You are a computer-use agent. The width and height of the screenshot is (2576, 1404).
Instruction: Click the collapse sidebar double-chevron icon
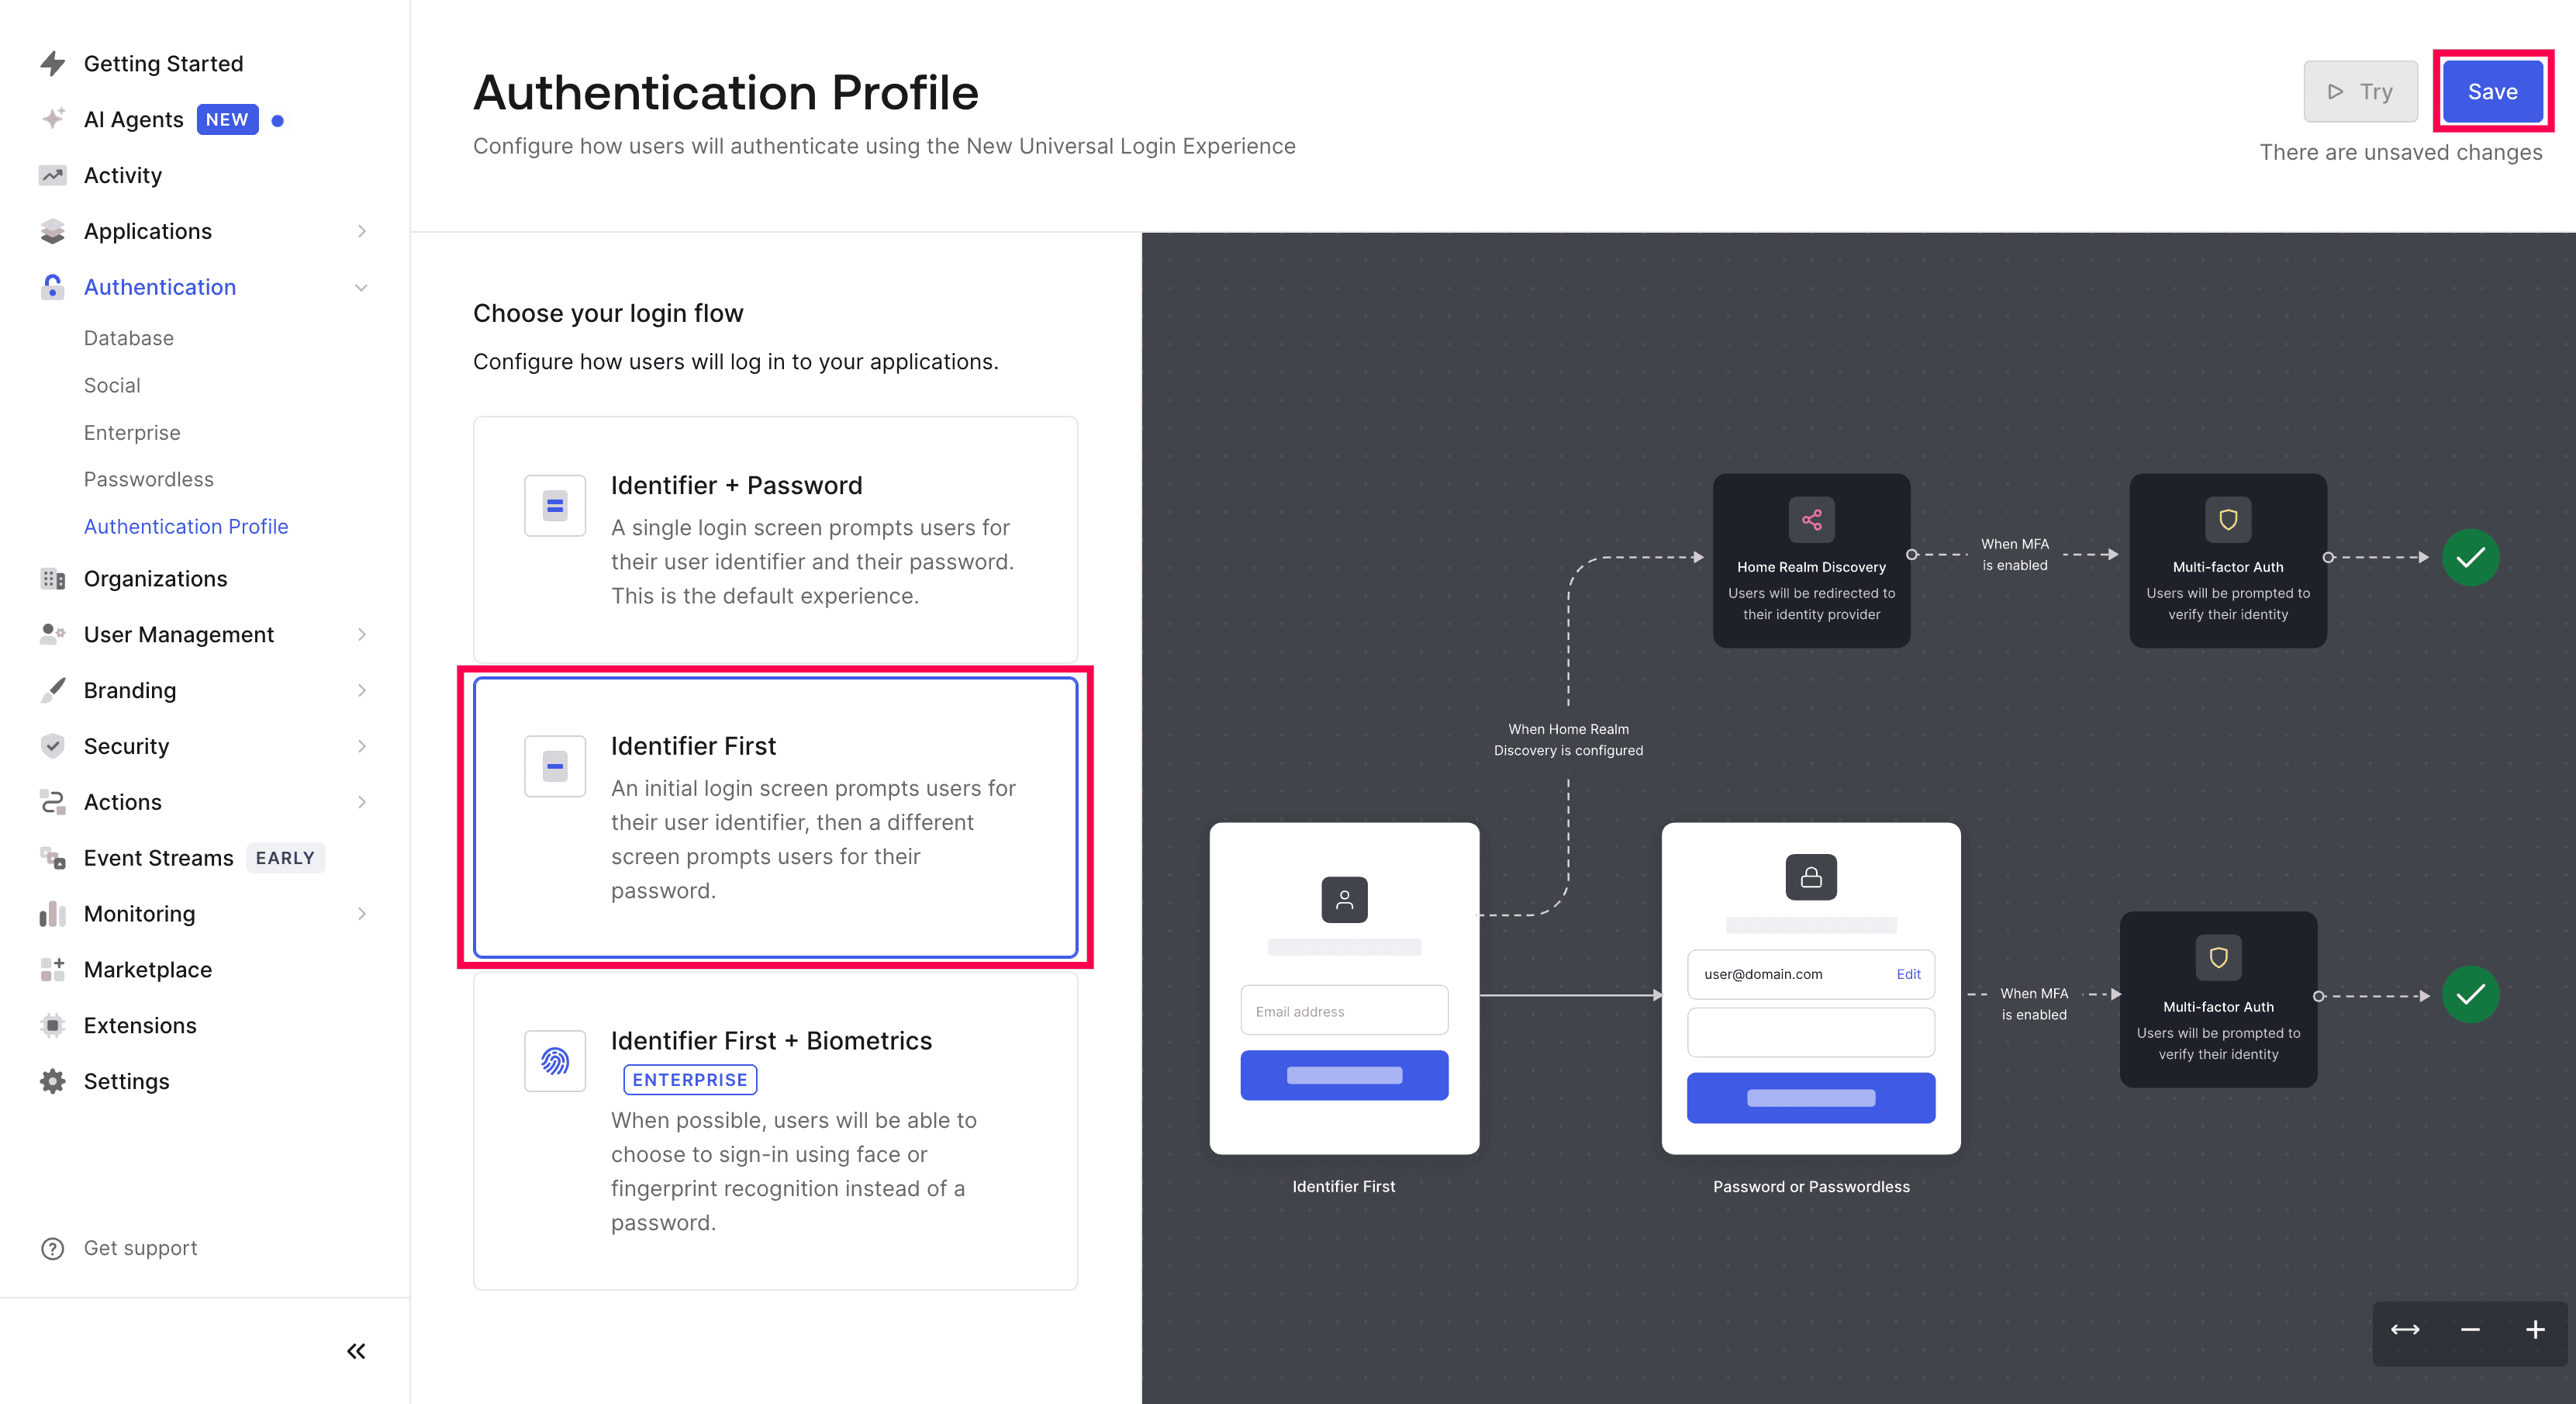[356, 1351]
